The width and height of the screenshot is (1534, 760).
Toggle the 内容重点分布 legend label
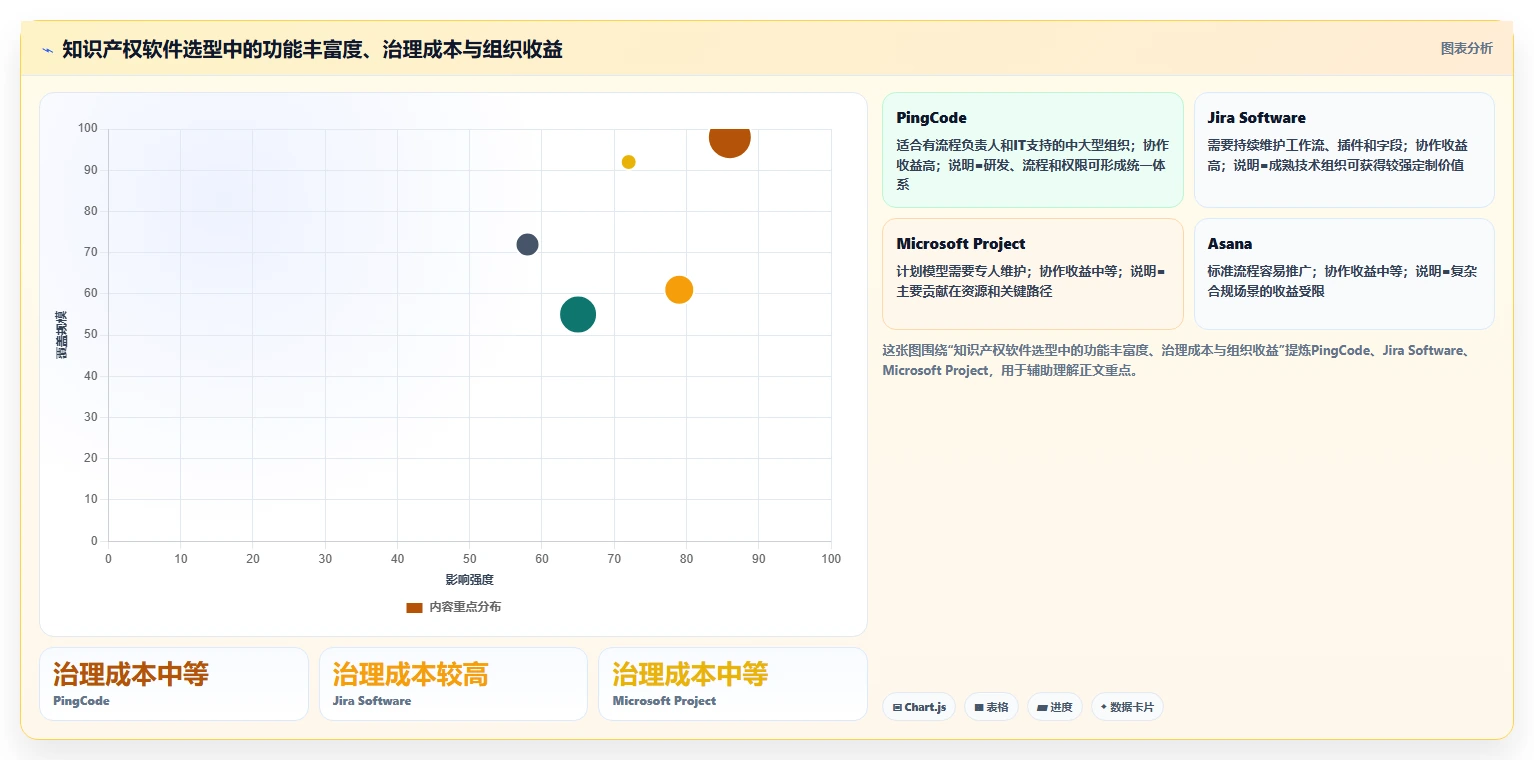pos(465,608)
